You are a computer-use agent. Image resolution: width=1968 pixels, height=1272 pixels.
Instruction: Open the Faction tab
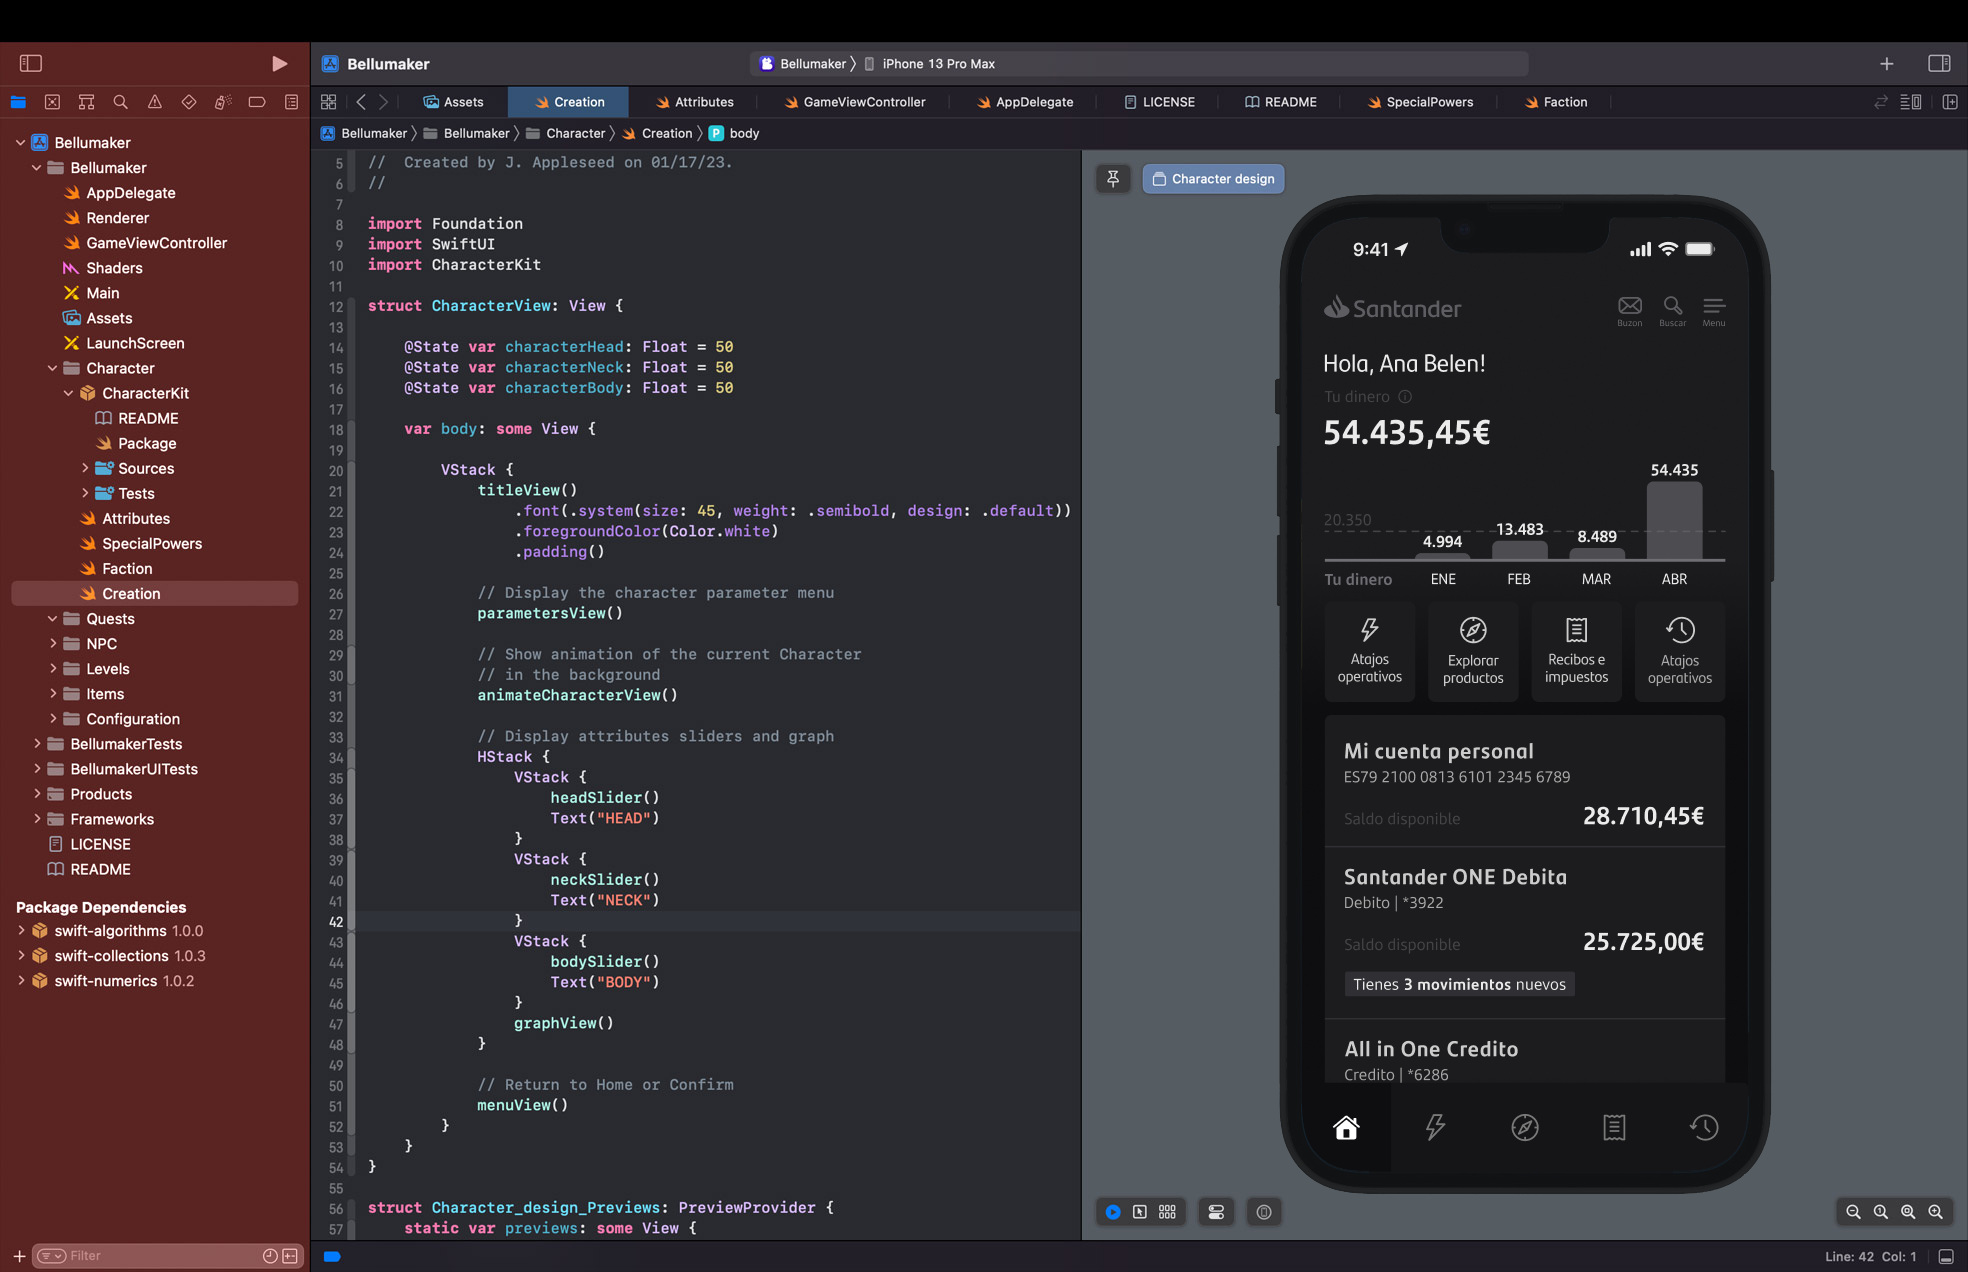click(x=1555, y=102)
